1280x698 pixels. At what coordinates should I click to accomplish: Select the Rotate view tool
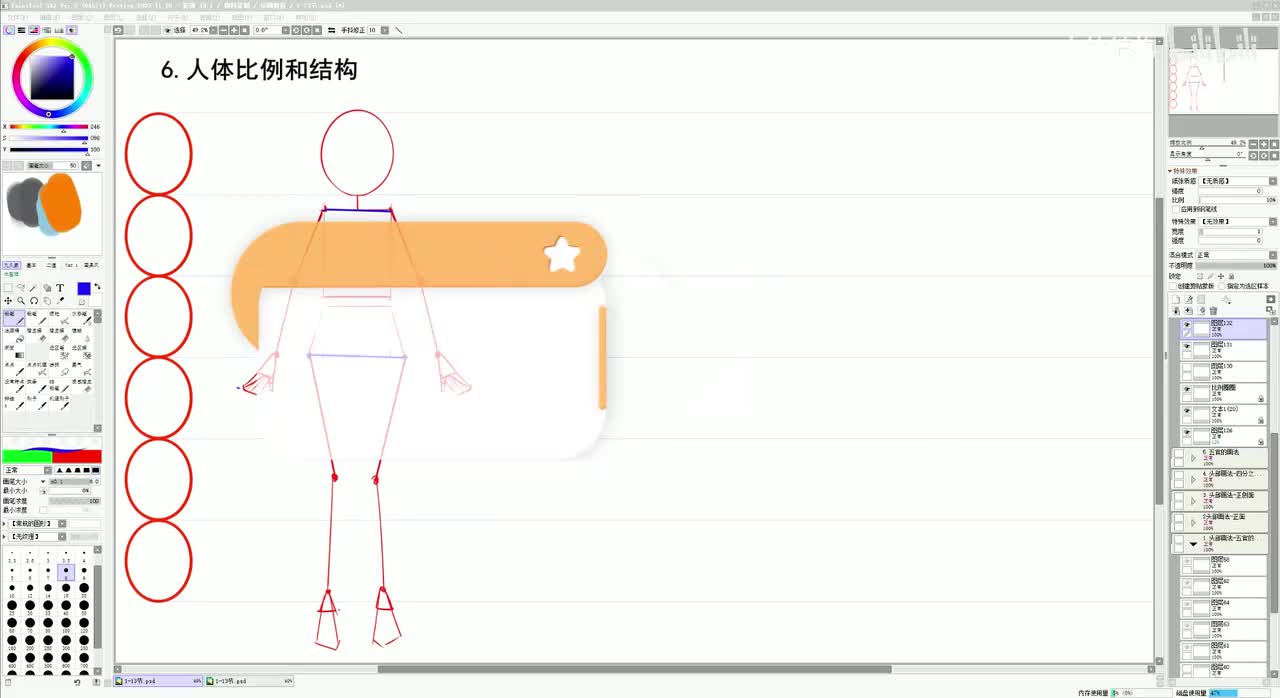(34, 301)
